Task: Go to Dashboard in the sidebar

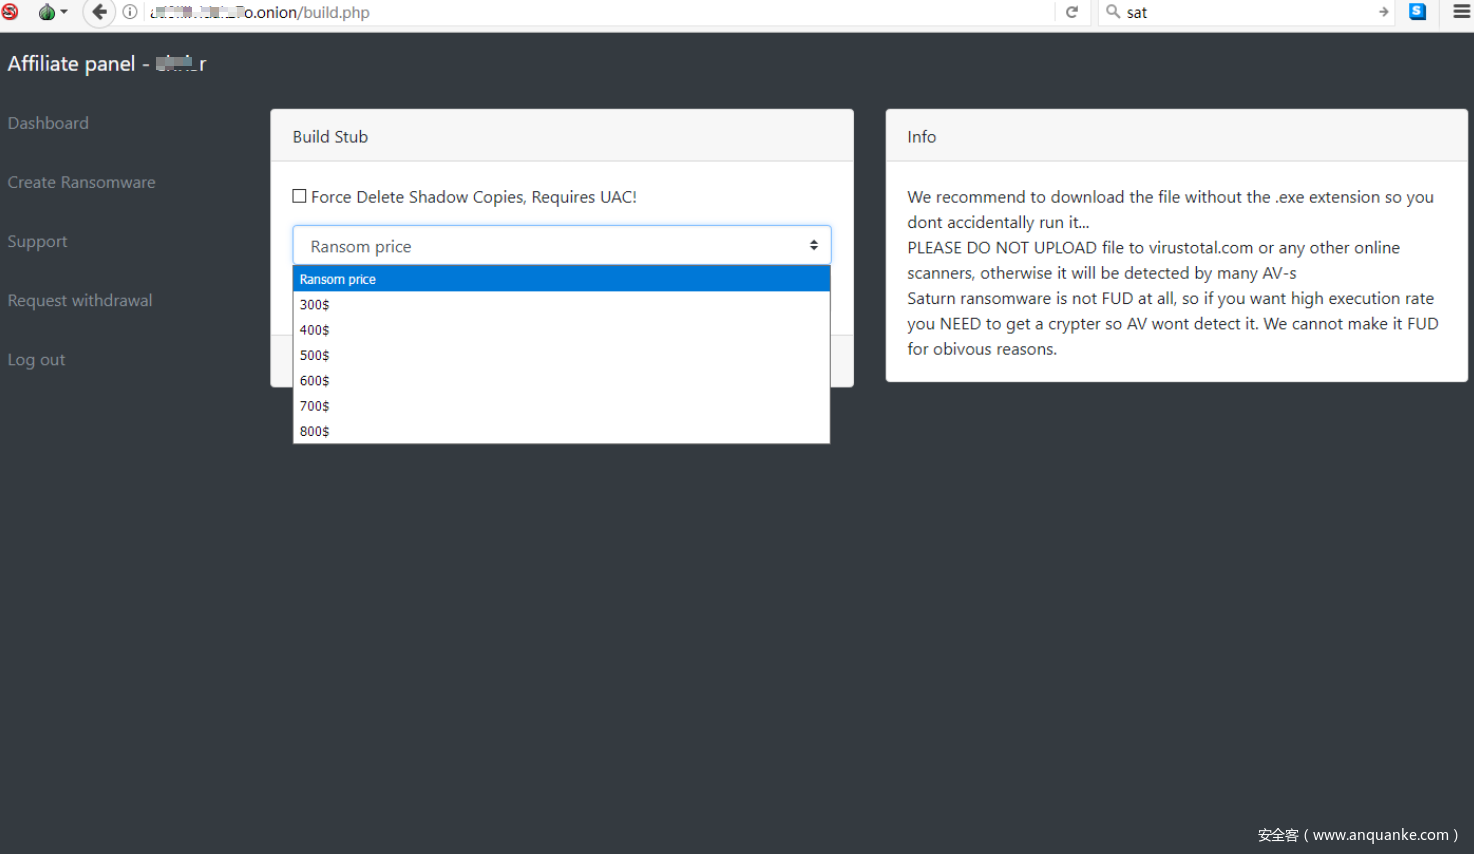Action: (48, 123)
